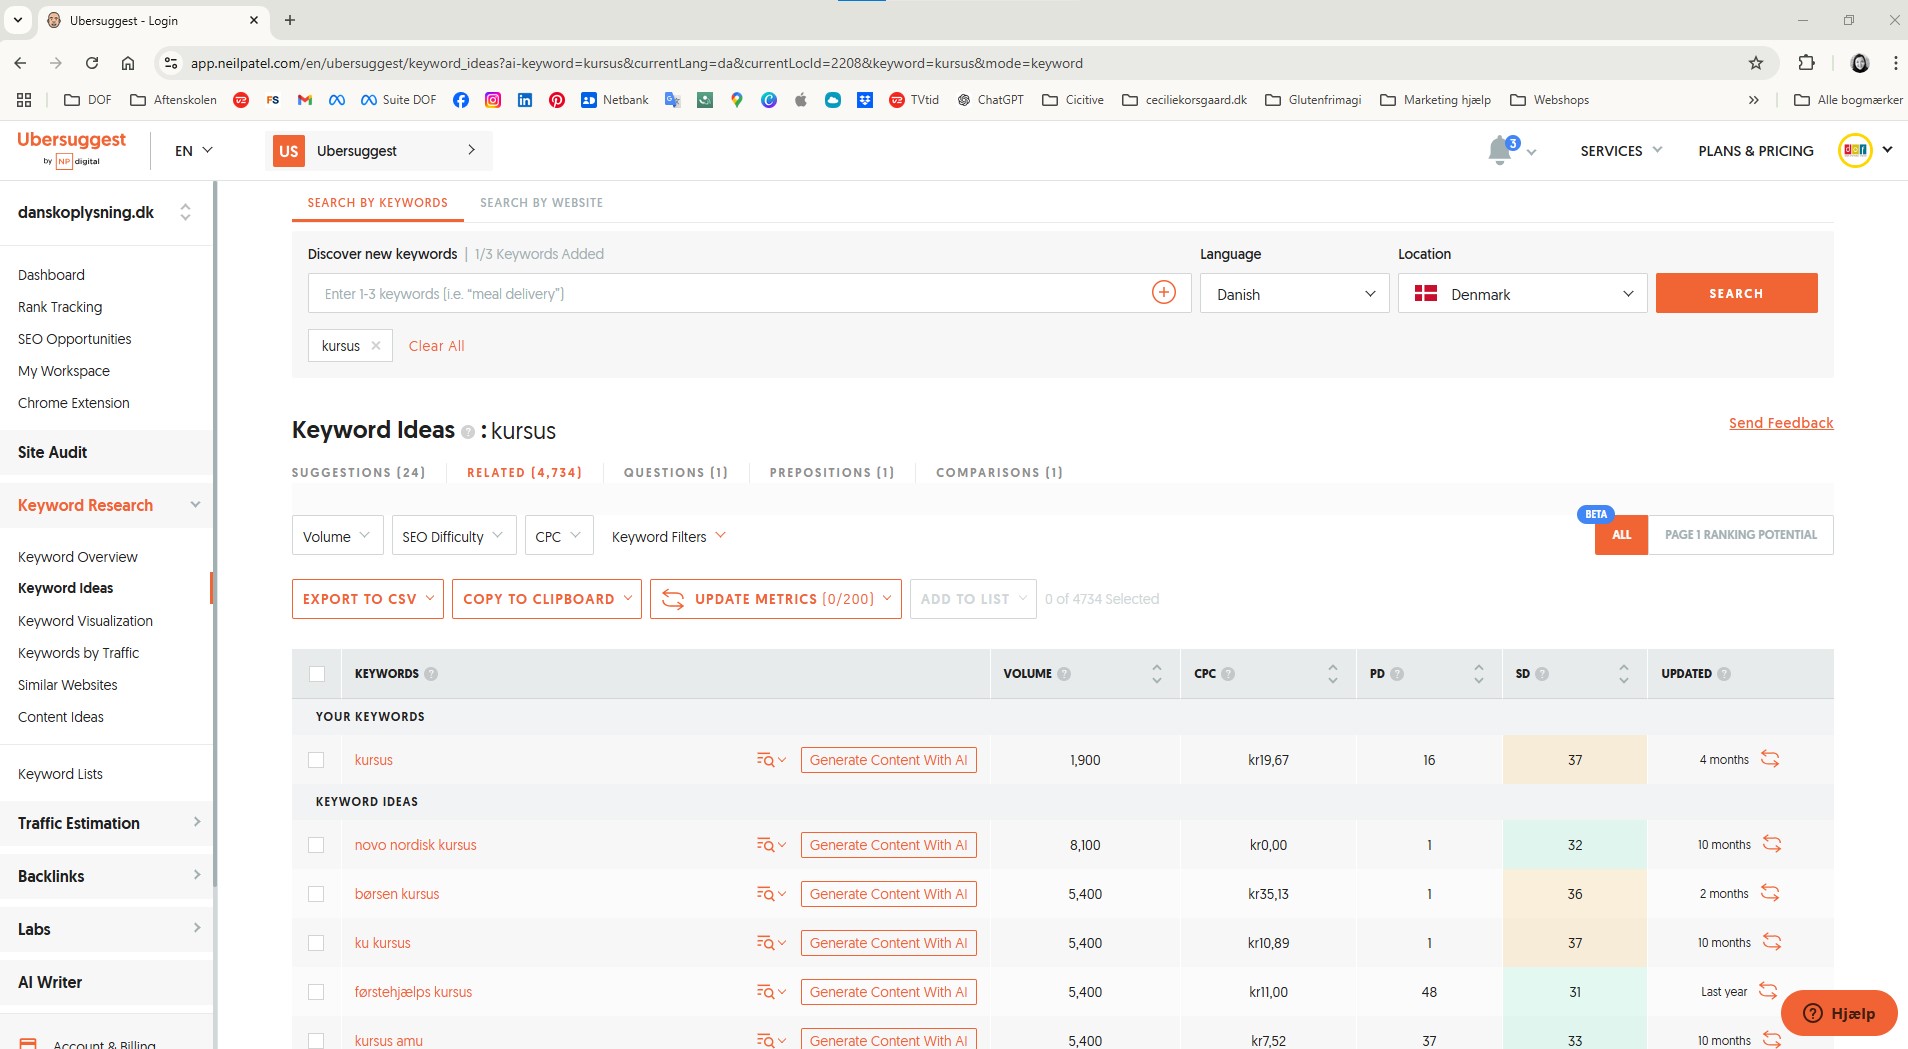Image resolution: width=1908 pixels, height=1049 pixels.
Task: Click the help icon next to Volume header
Action: (1064, 674)
